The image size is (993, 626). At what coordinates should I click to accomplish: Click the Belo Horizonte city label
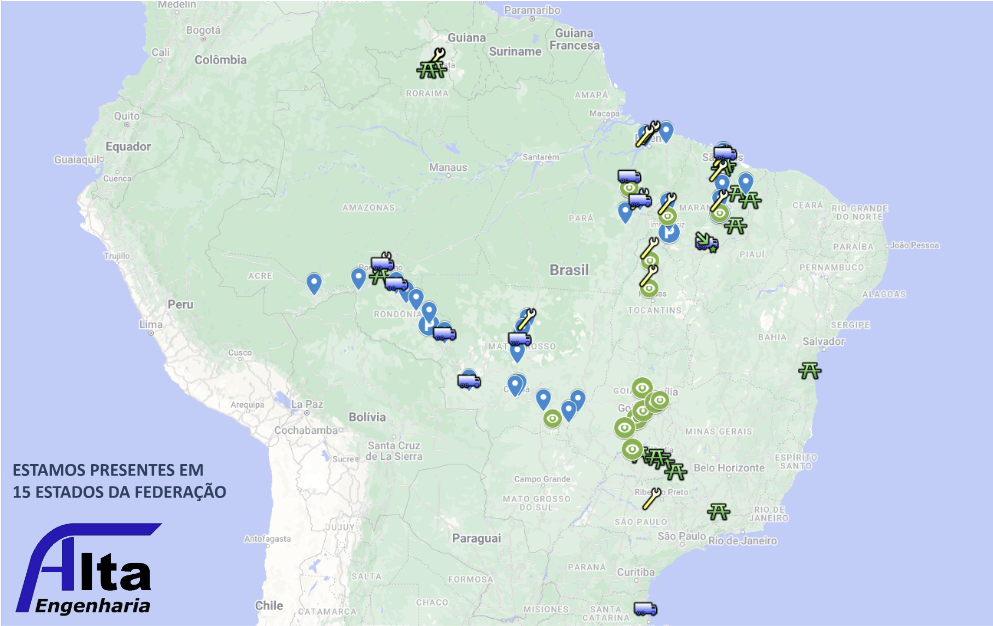(729, 468)
